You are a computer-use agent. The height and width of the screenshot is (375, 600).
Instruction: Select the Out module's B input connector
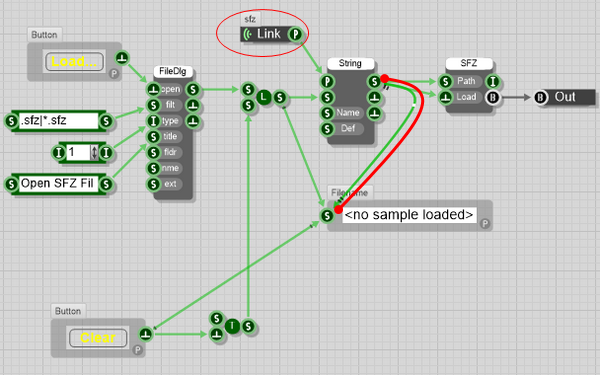(540, 97)
